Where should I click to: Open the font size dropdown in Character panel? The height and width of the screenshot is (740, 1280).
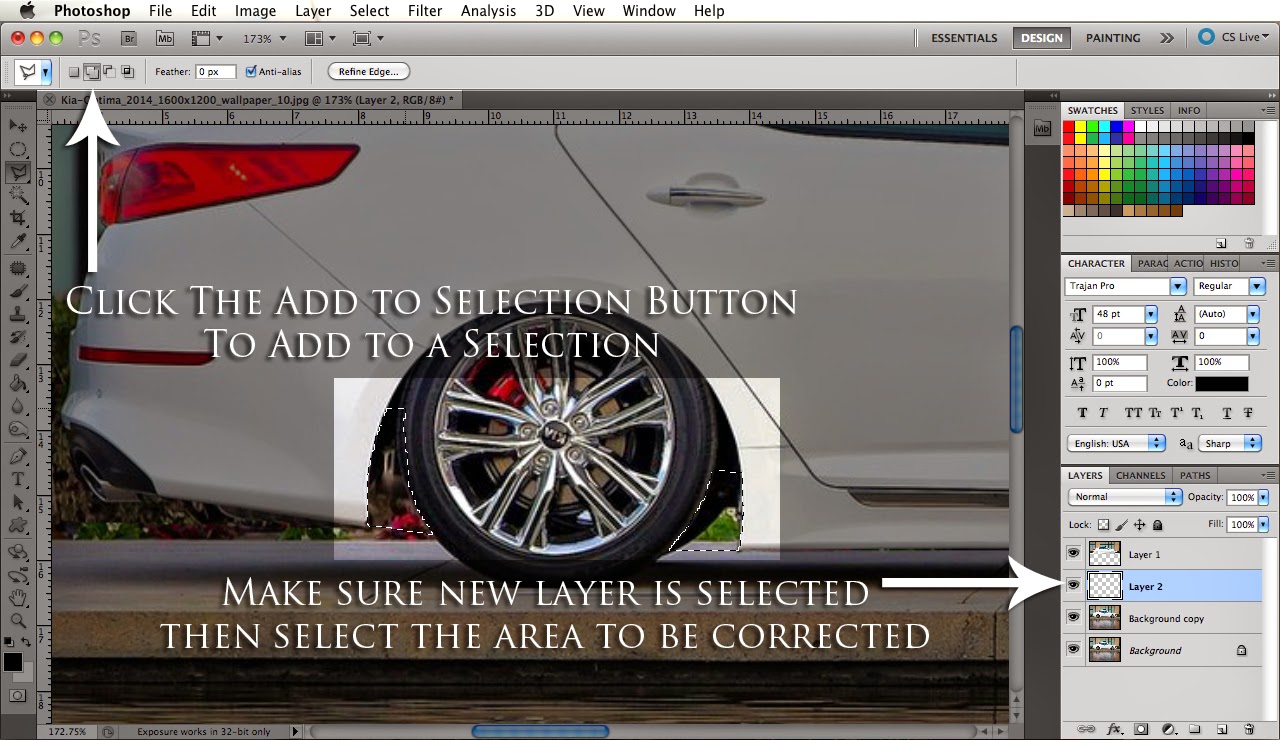click(1150, 313)
